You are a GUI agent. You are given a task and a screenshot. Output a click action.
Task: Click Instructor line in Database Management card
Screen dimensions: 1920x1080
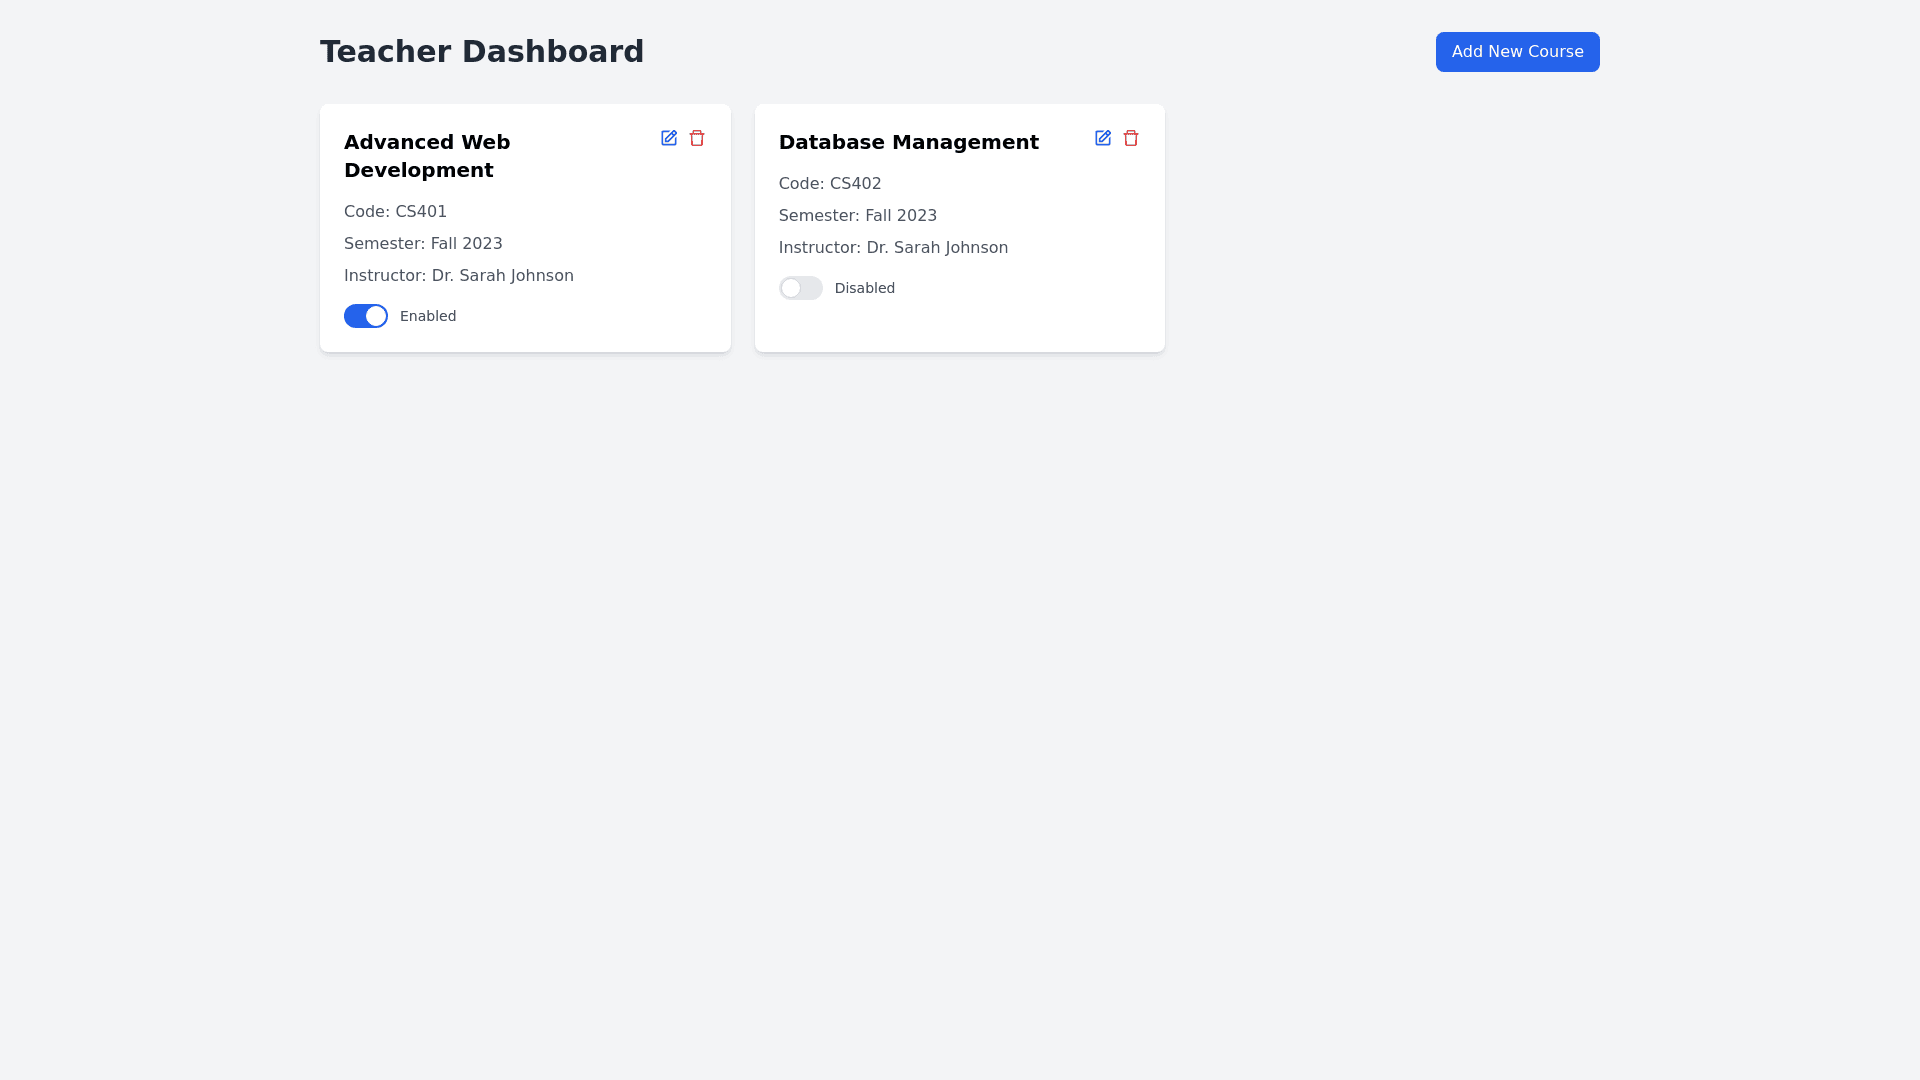coord(893,248)
